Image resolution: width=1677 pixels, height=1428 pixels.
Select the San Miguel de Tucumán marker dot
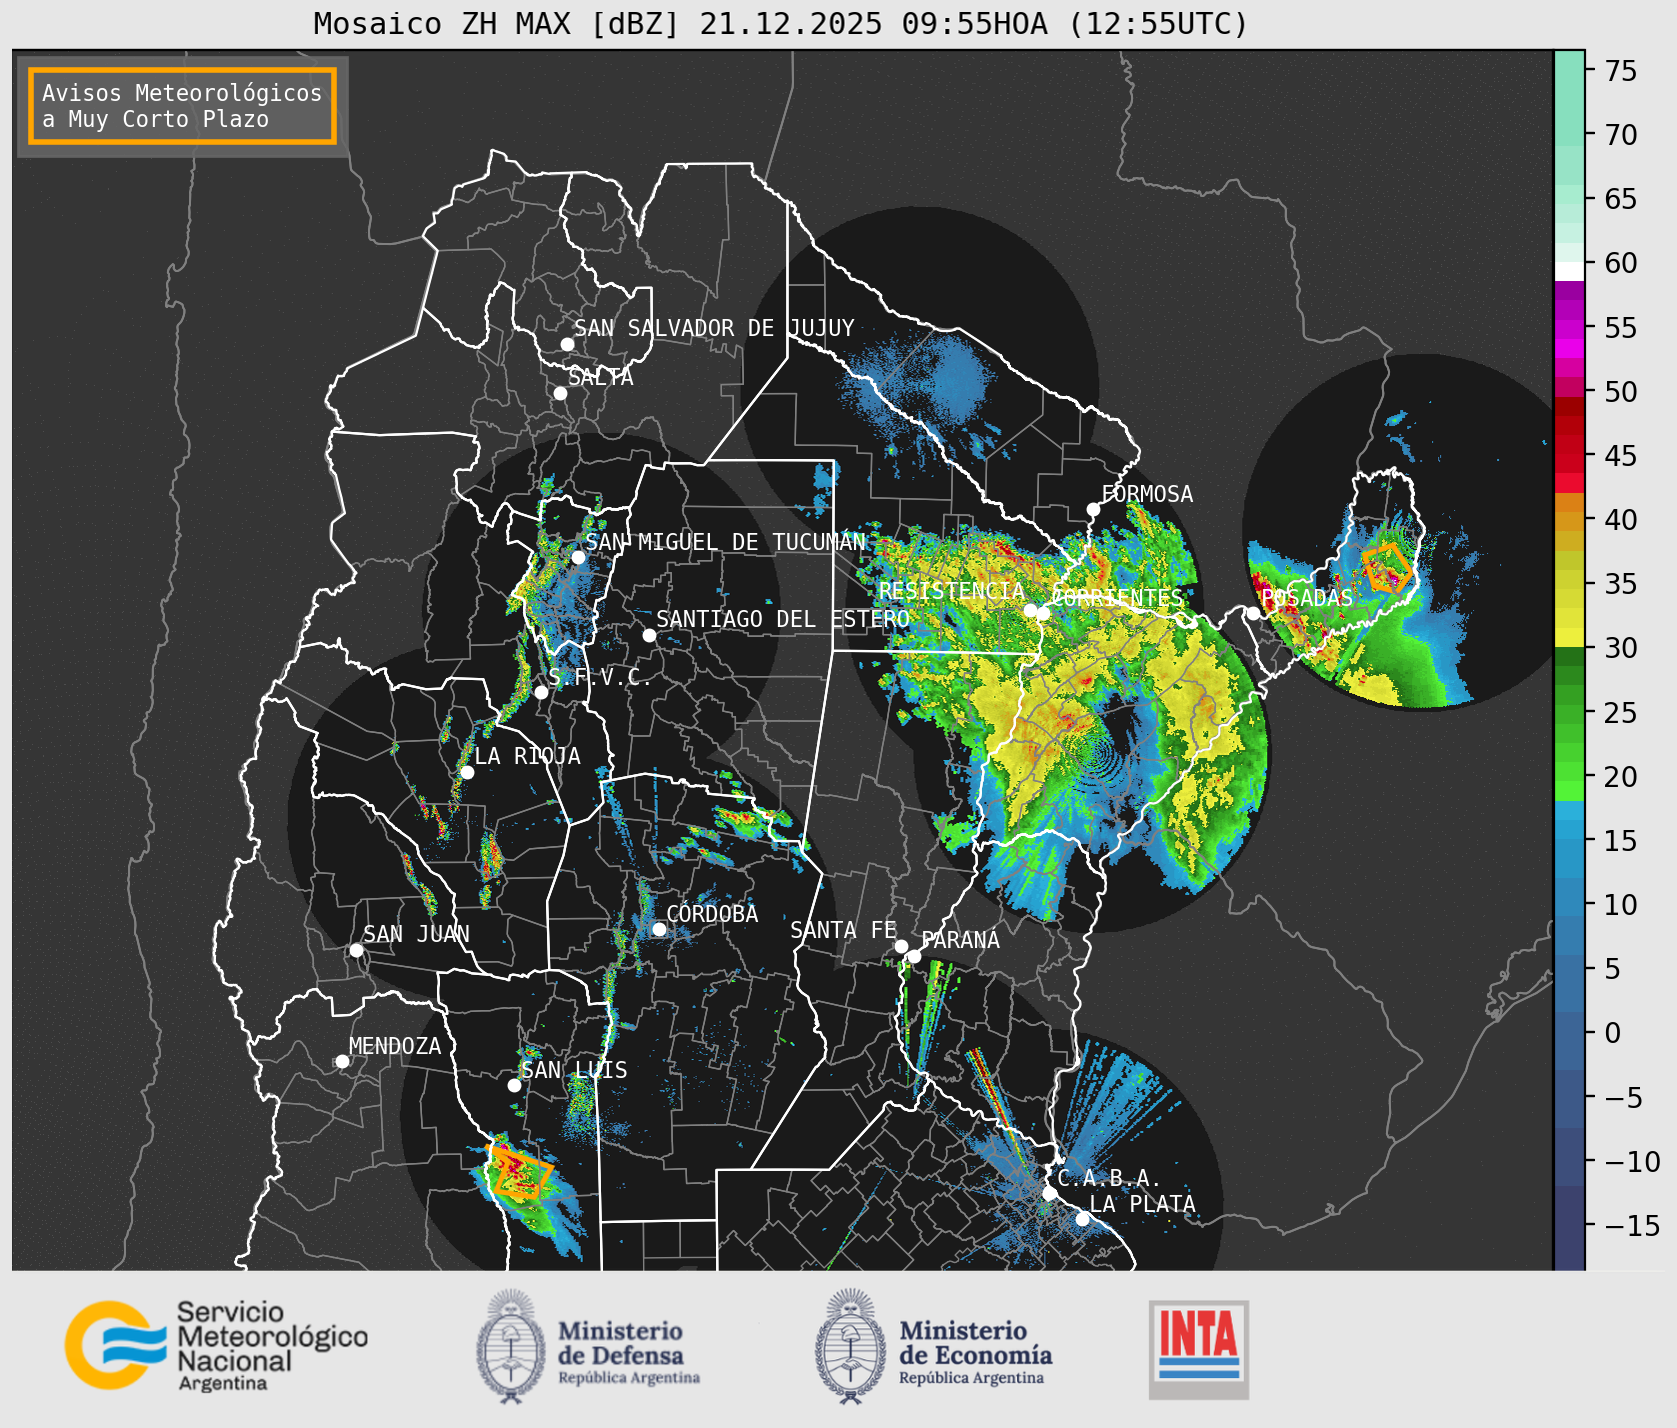coord(578,557)
